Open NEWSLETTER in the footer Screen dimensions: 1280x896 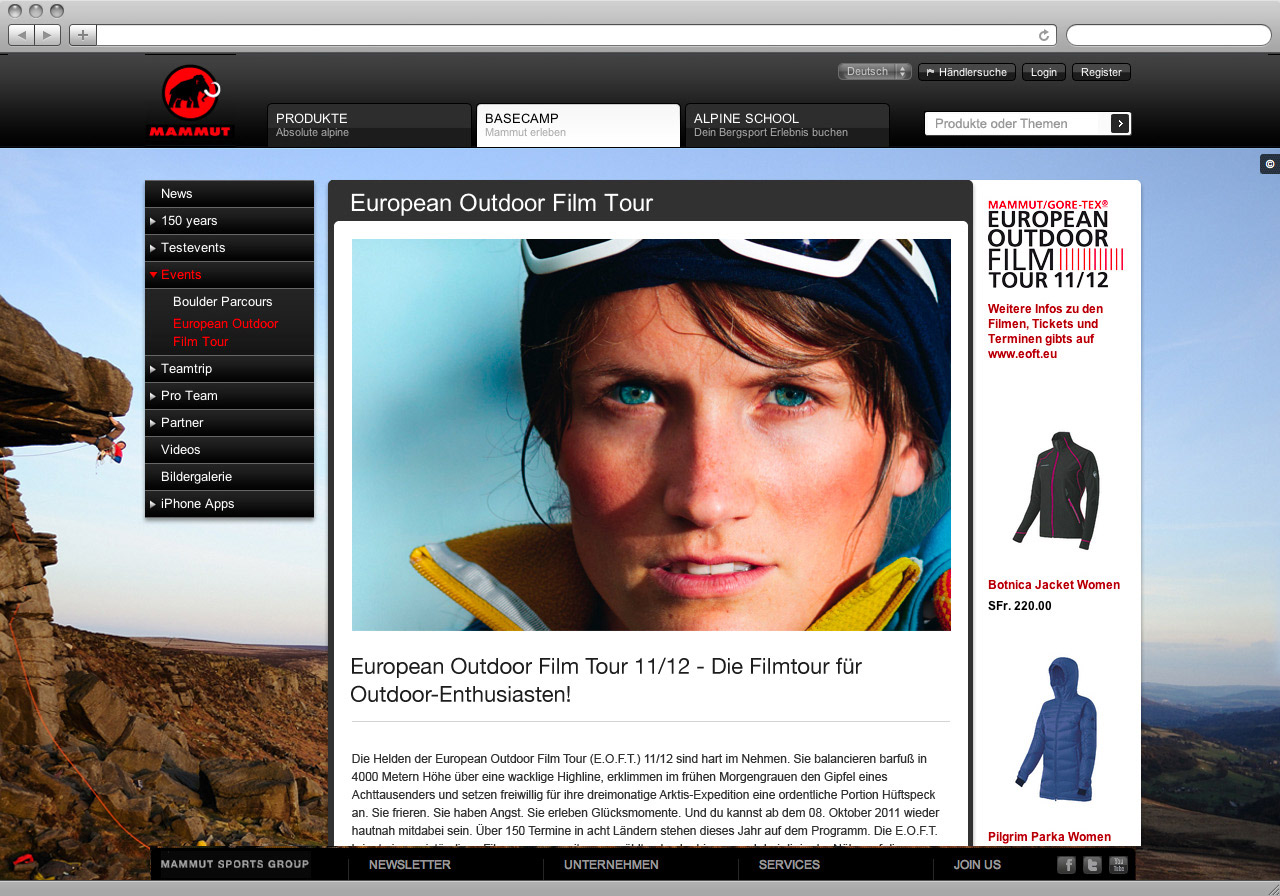tap(410, 865)
